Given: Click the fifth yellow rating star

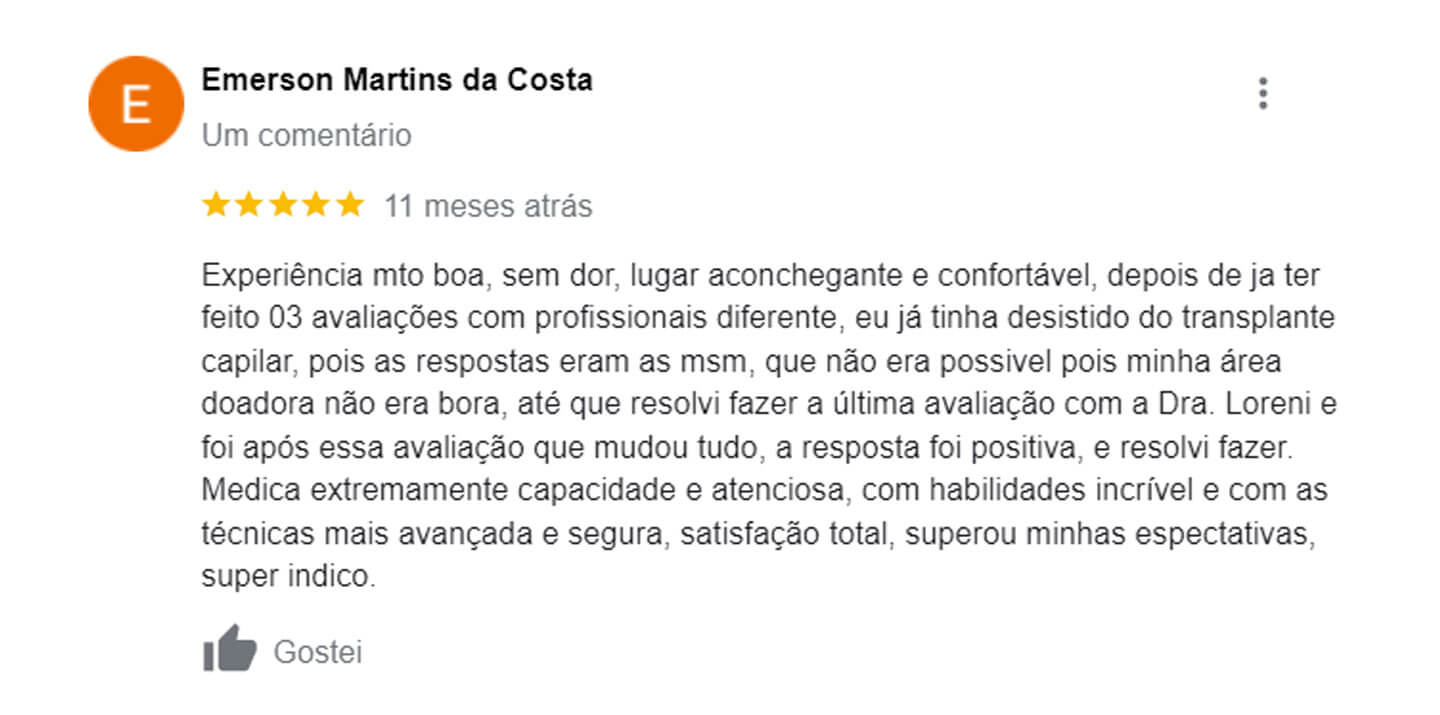Looking at the screenshot, I should point(349,205).
